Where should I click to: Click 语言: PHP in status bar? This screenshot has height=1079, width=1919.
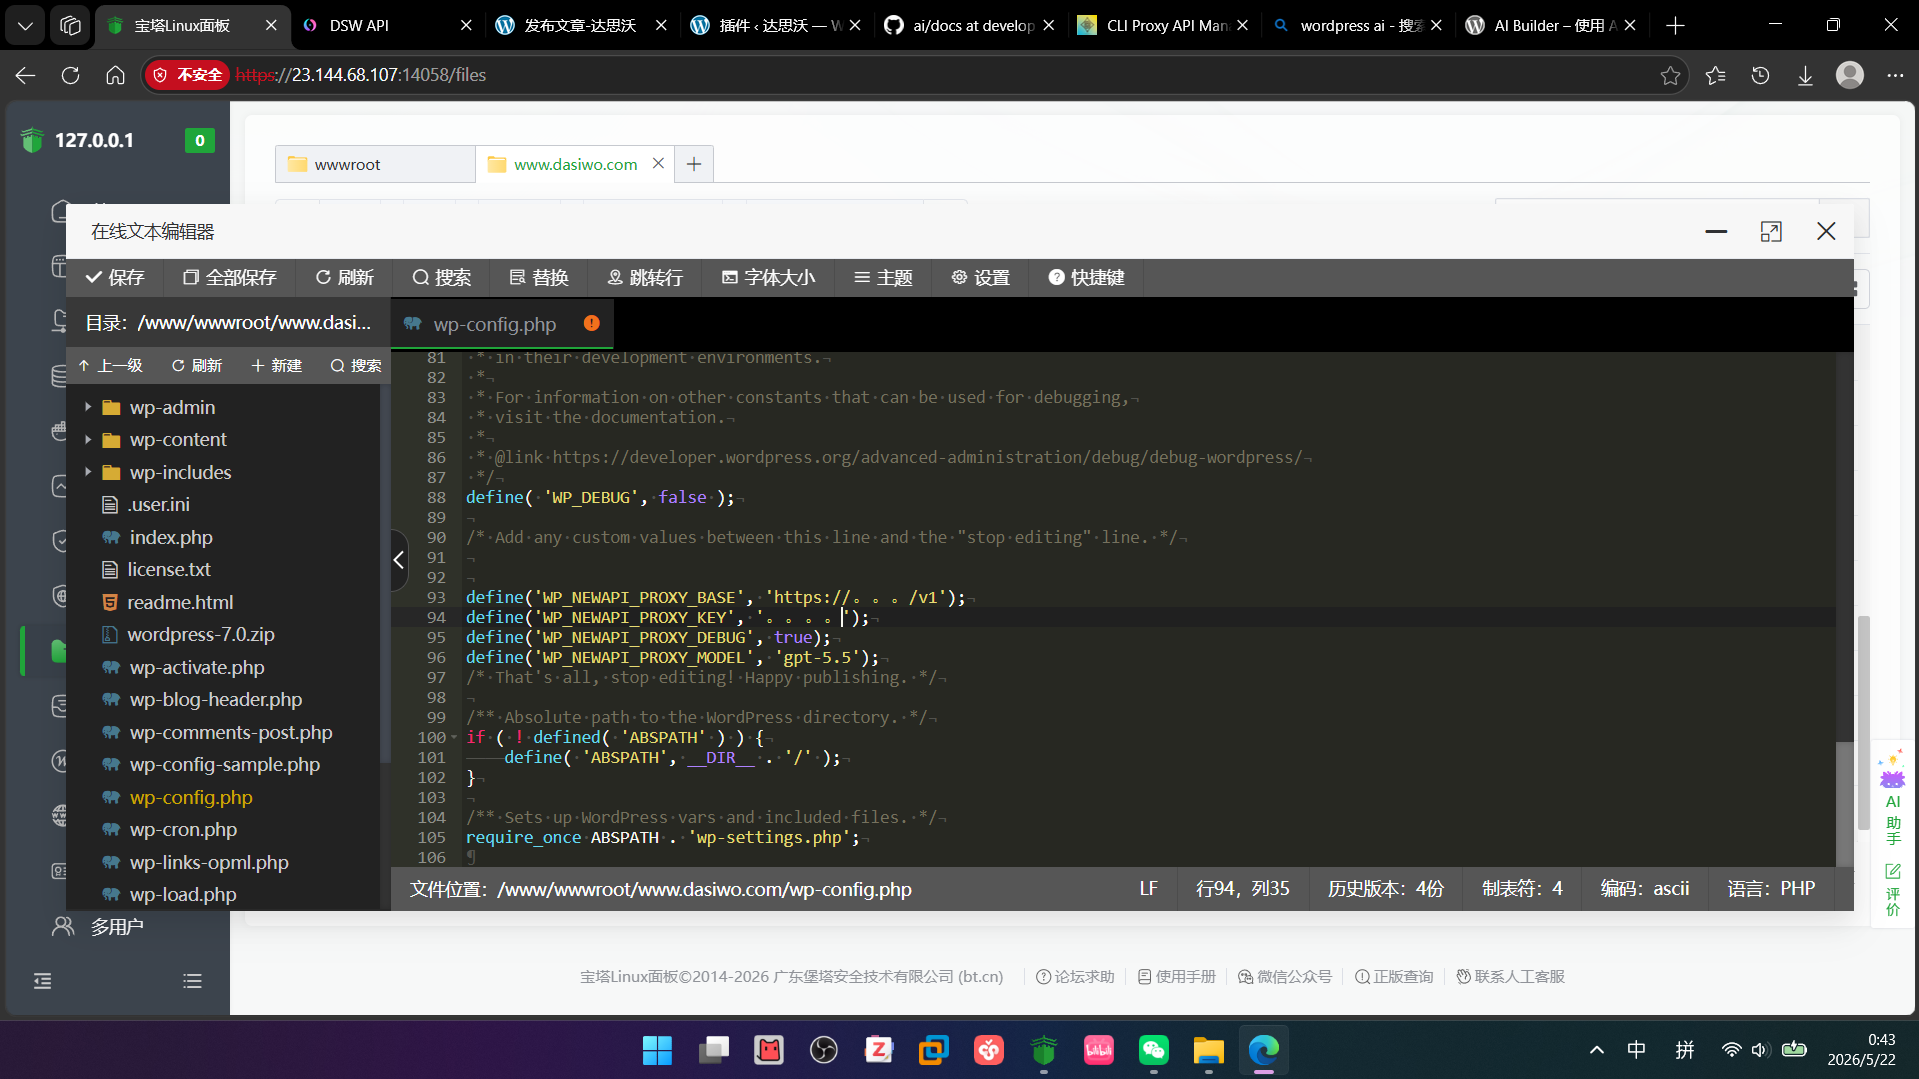pyautogui.click(x=1771, y=888)
